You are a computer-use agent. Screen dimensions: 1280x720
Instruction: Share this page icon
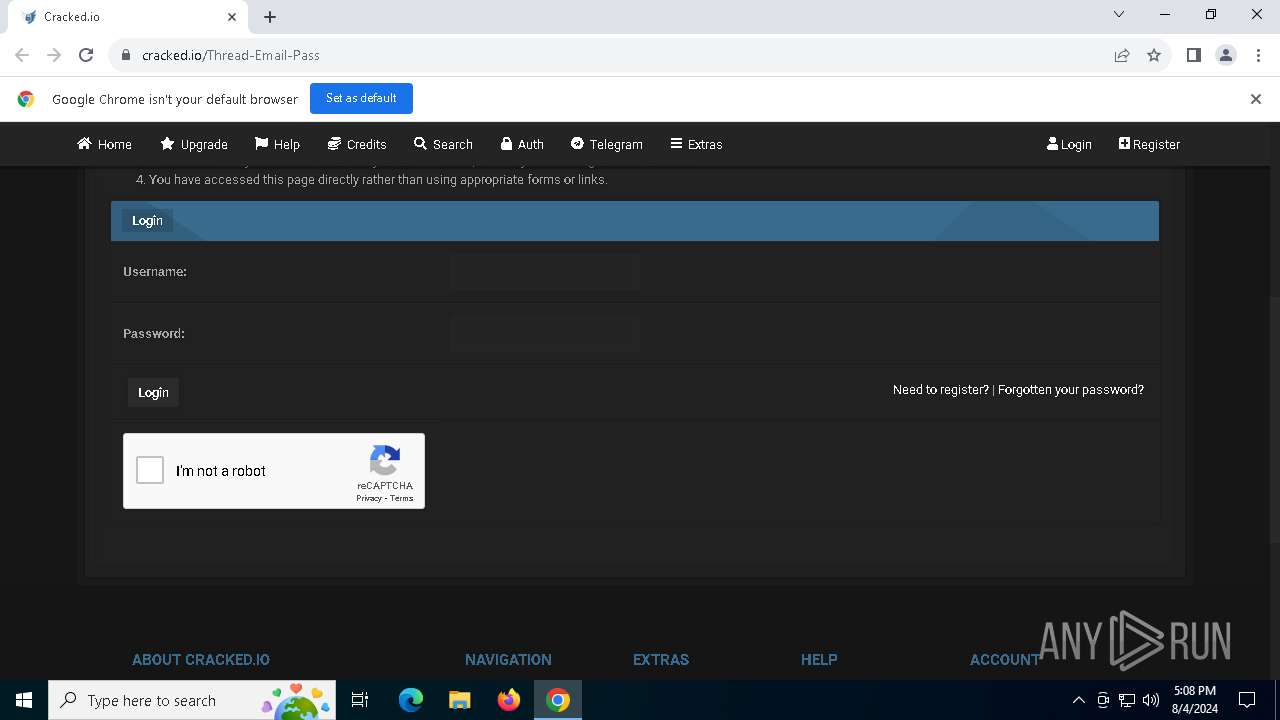tap(1122, 55)
